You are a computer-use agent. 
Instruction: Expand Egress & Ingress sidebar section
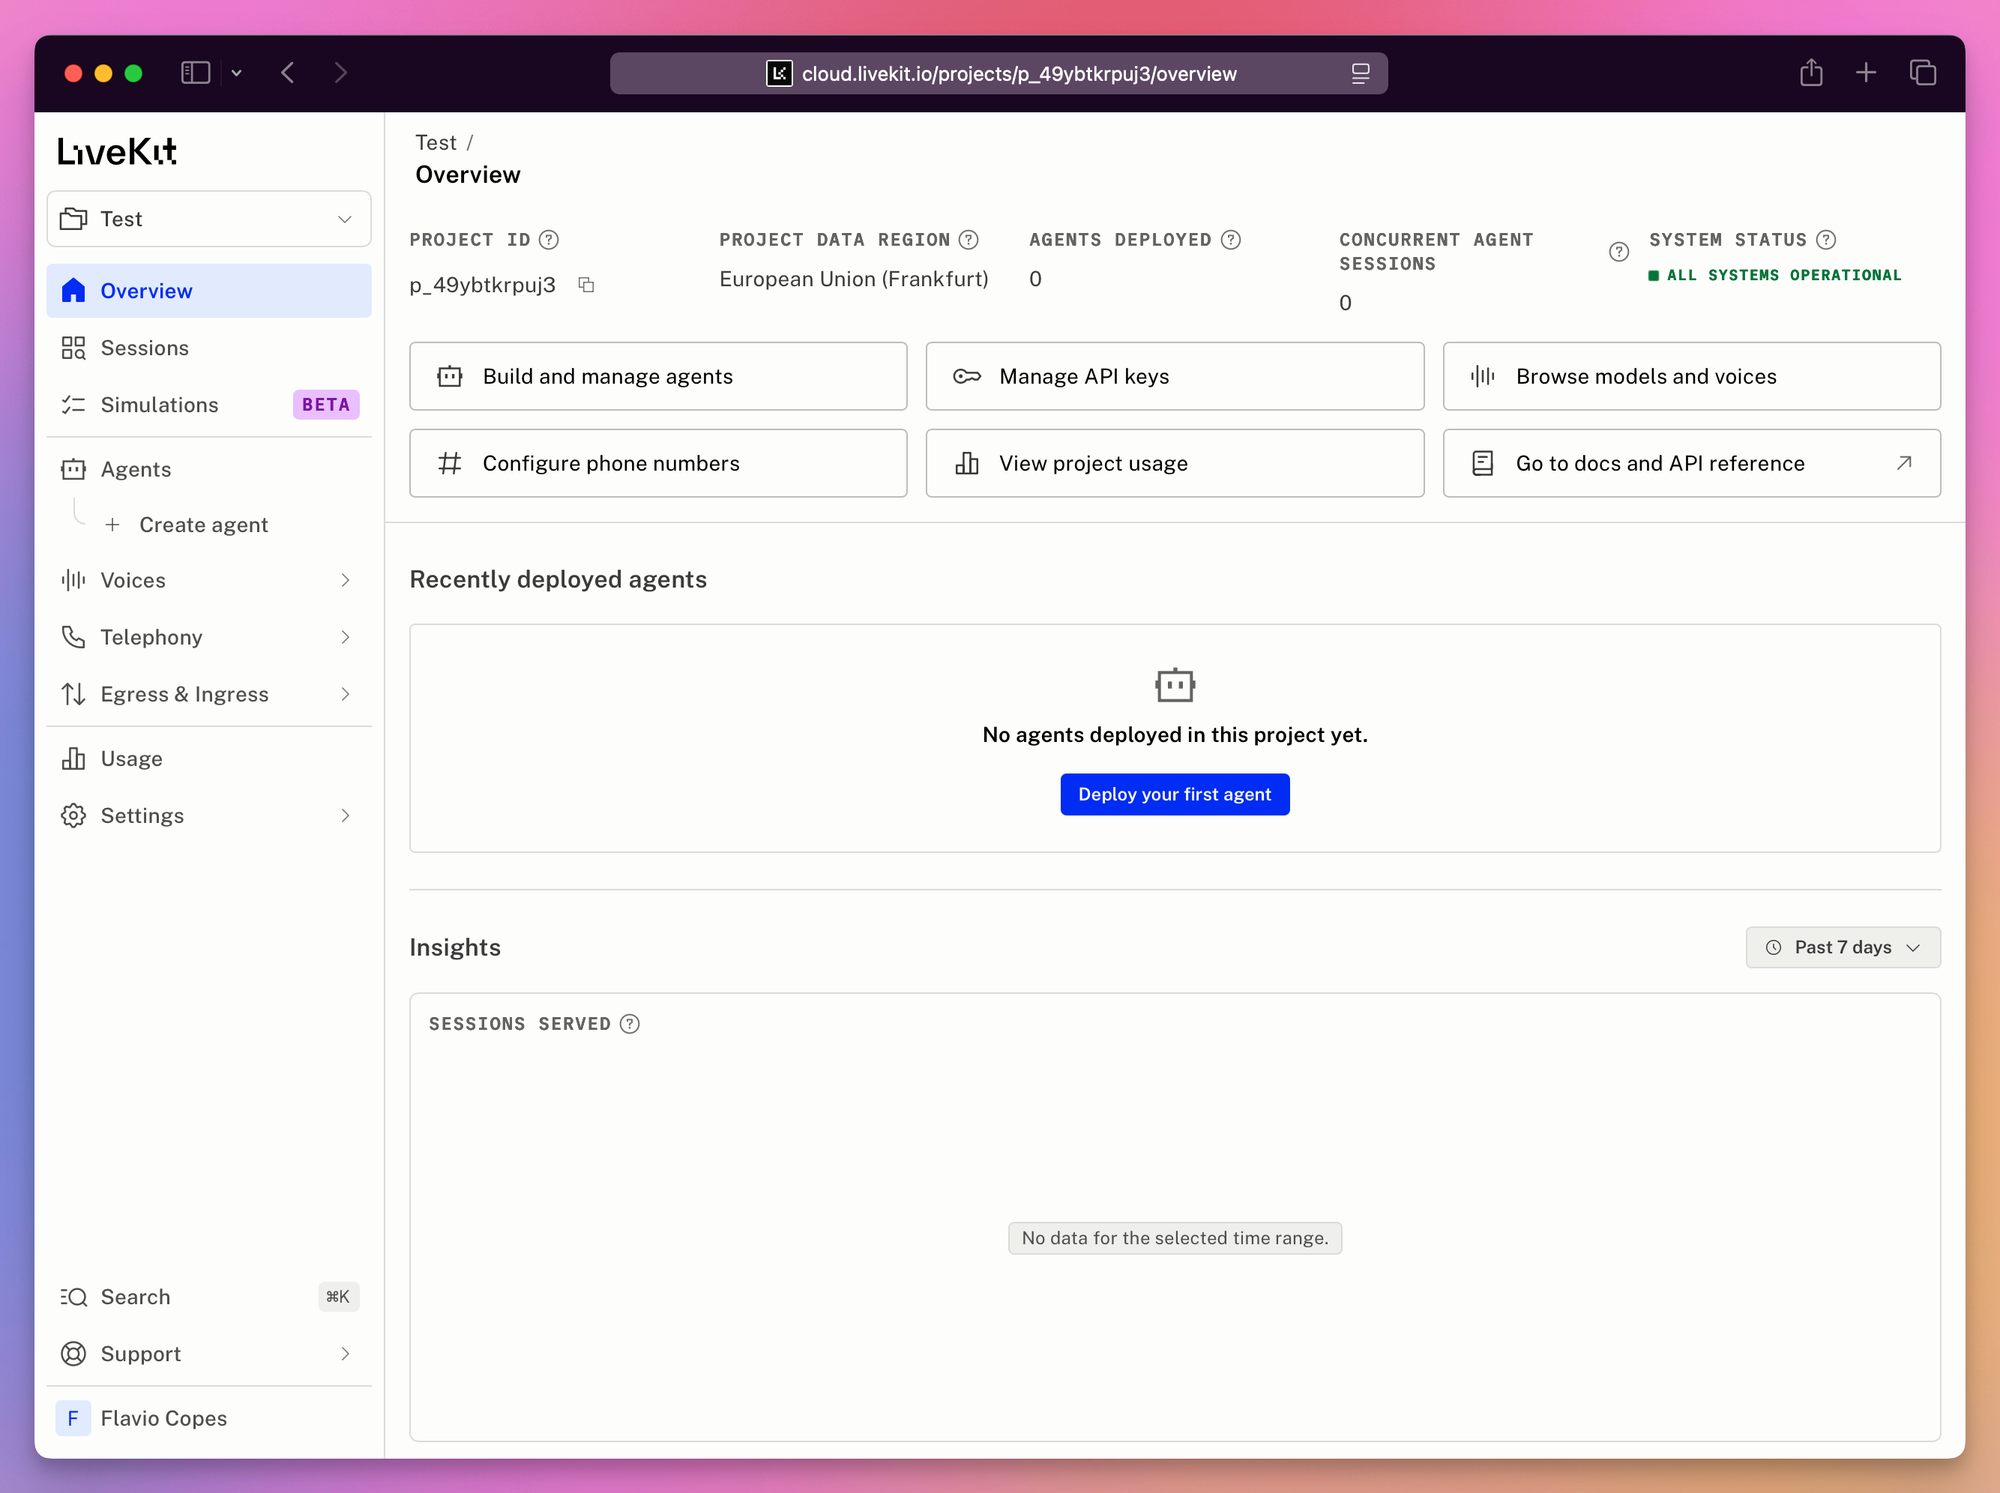pyautogui.click(x=209, y=694)
